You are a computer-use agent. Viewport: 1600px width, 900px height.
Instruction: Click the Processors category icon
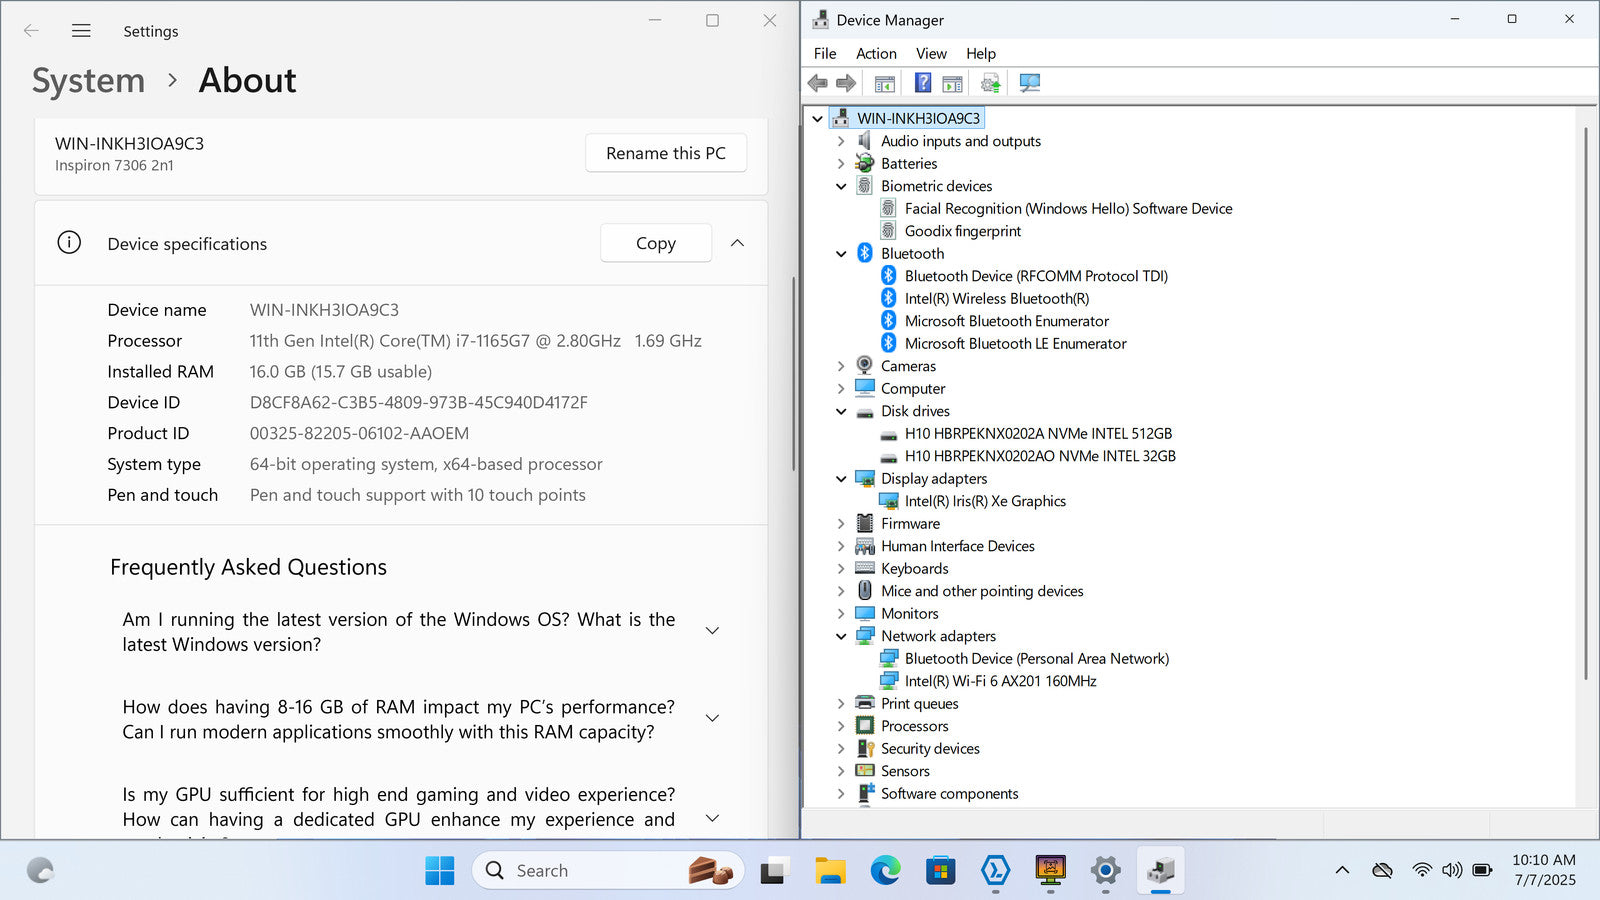[865, 726]
